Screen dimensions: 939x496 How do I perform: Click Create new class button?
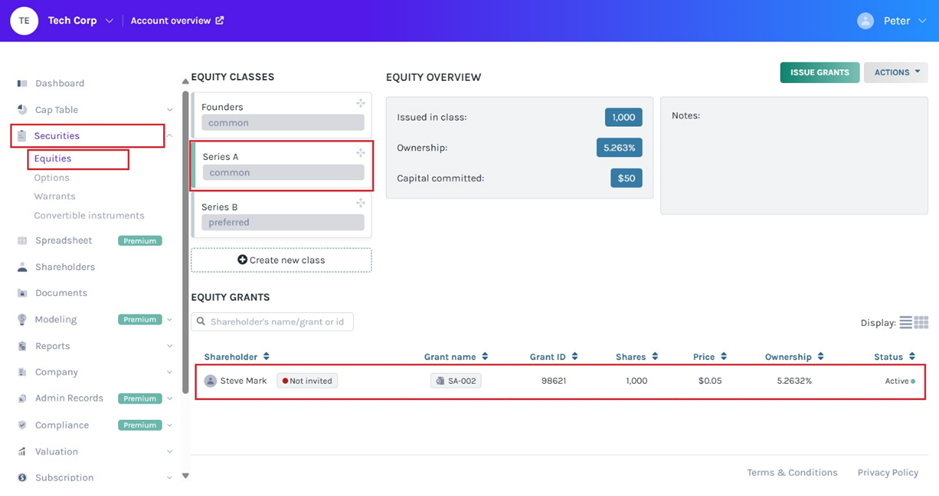coord(281,260)
